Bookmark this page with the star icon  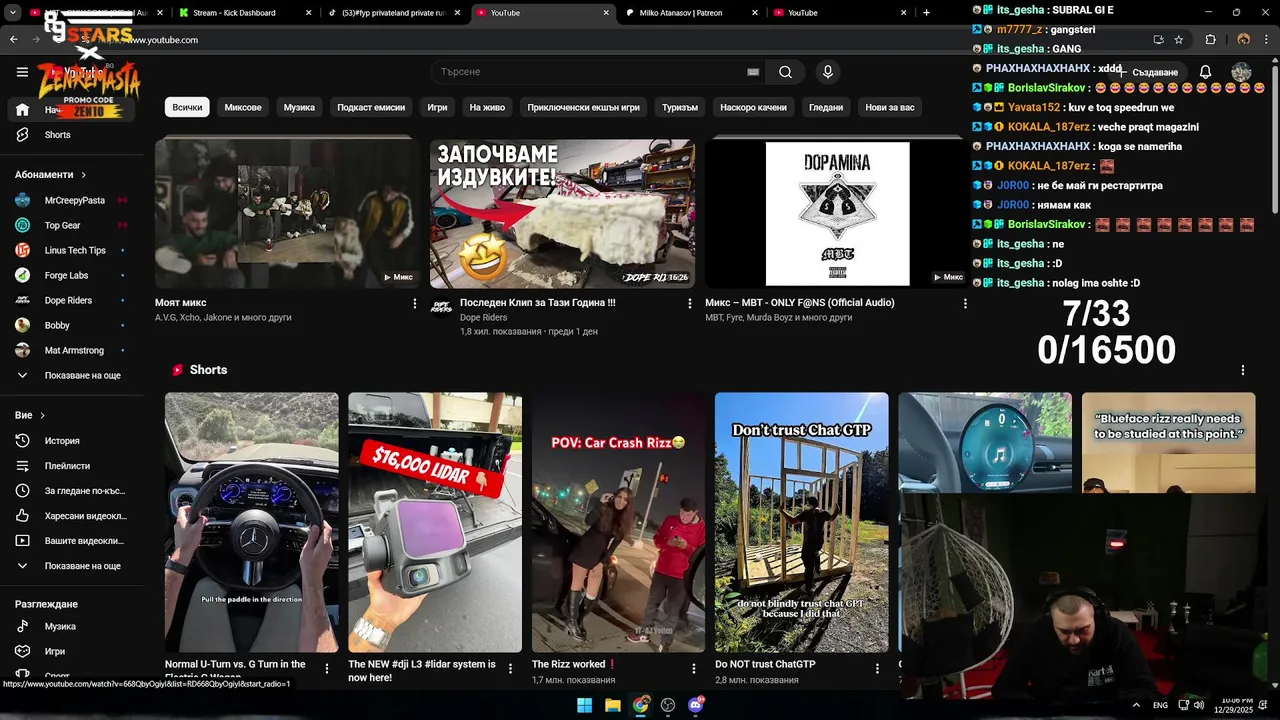click(x=1179, y=40)
